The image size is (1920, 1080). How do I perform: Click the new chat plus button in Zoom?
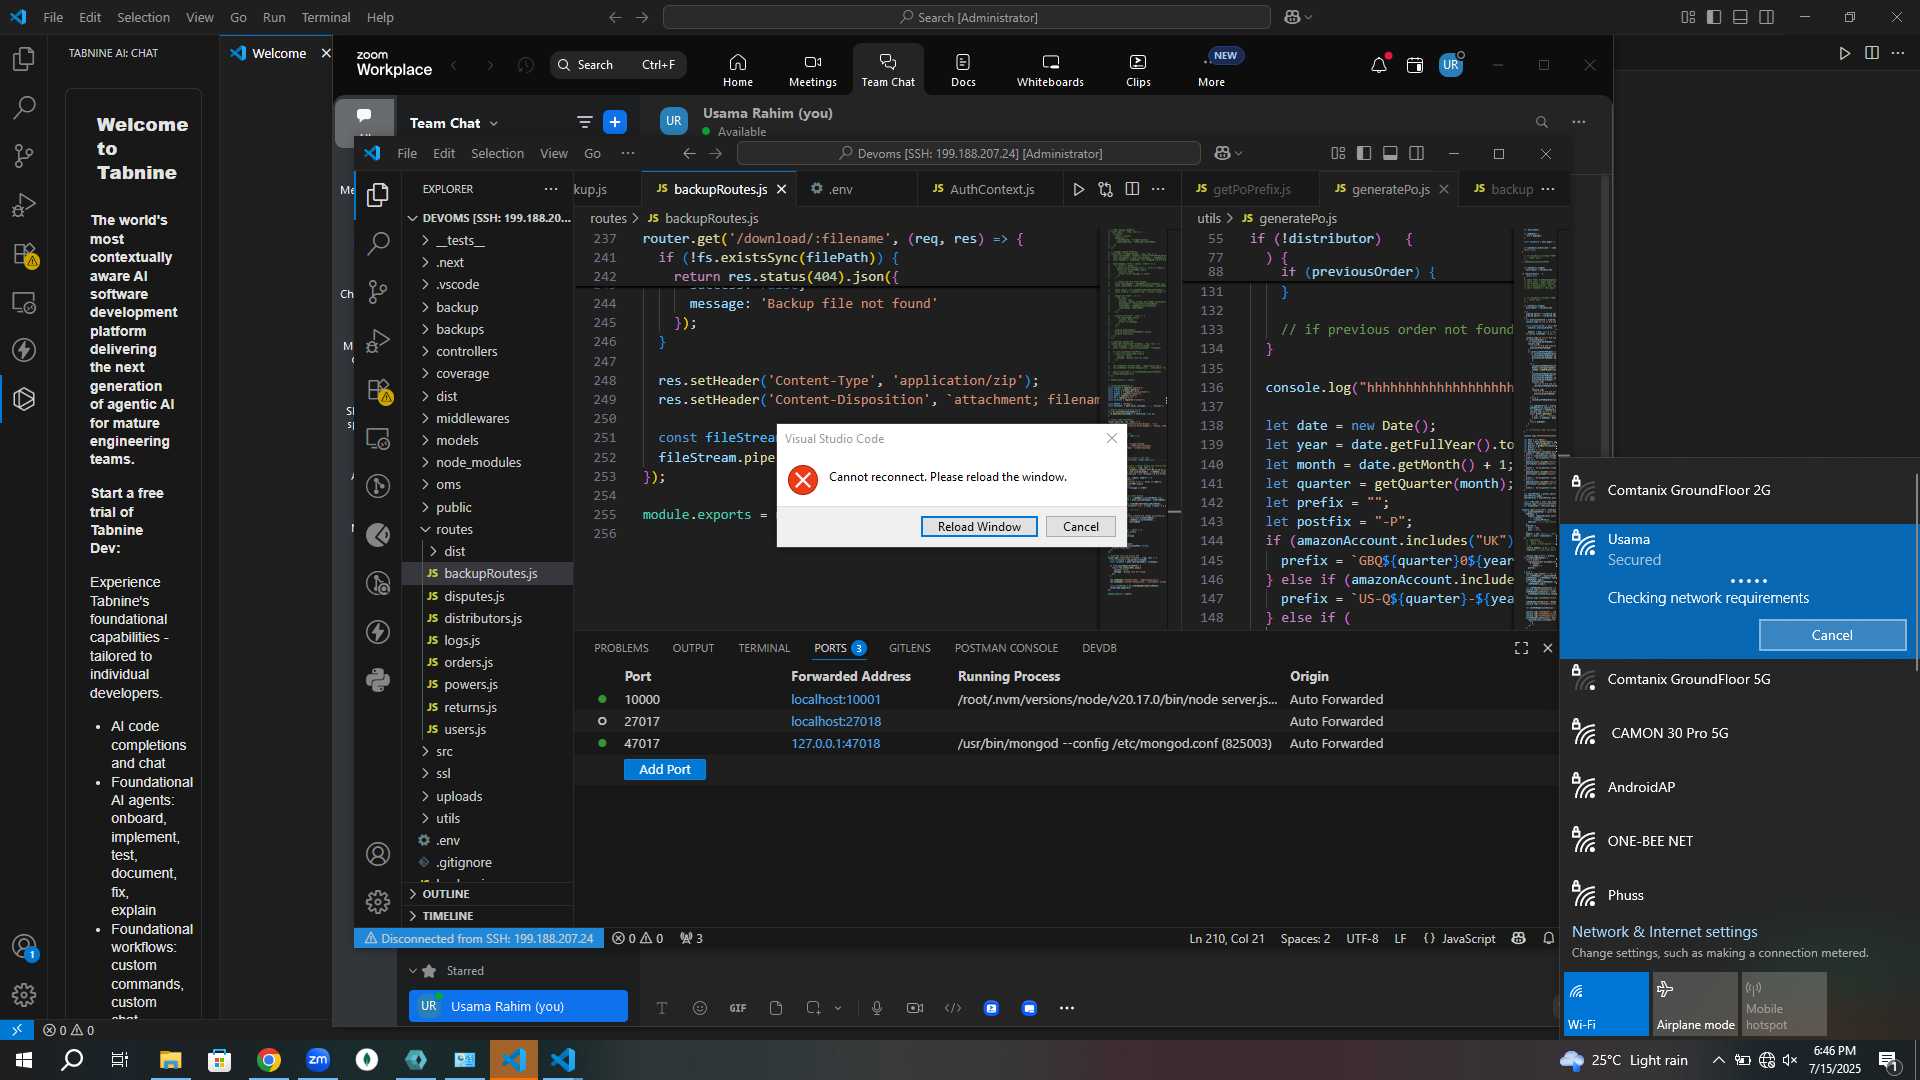[x=615, y=122]
